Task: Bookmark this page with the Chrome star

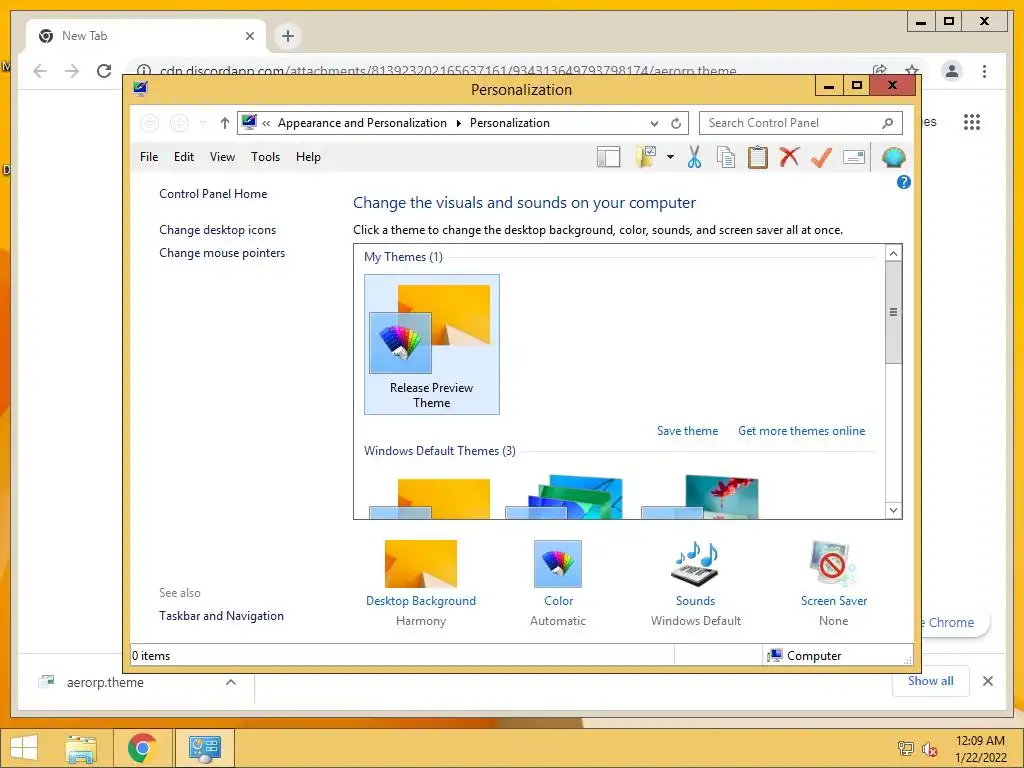Action: click(912, 70)
